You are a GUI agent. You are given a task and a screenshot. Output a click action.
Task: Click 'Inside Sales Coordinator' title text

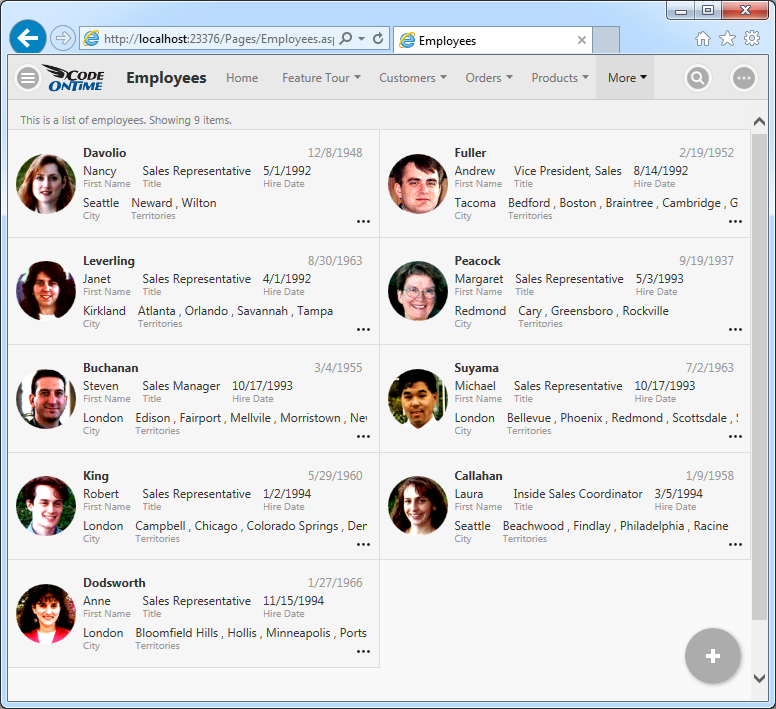(x=578, y=494)
